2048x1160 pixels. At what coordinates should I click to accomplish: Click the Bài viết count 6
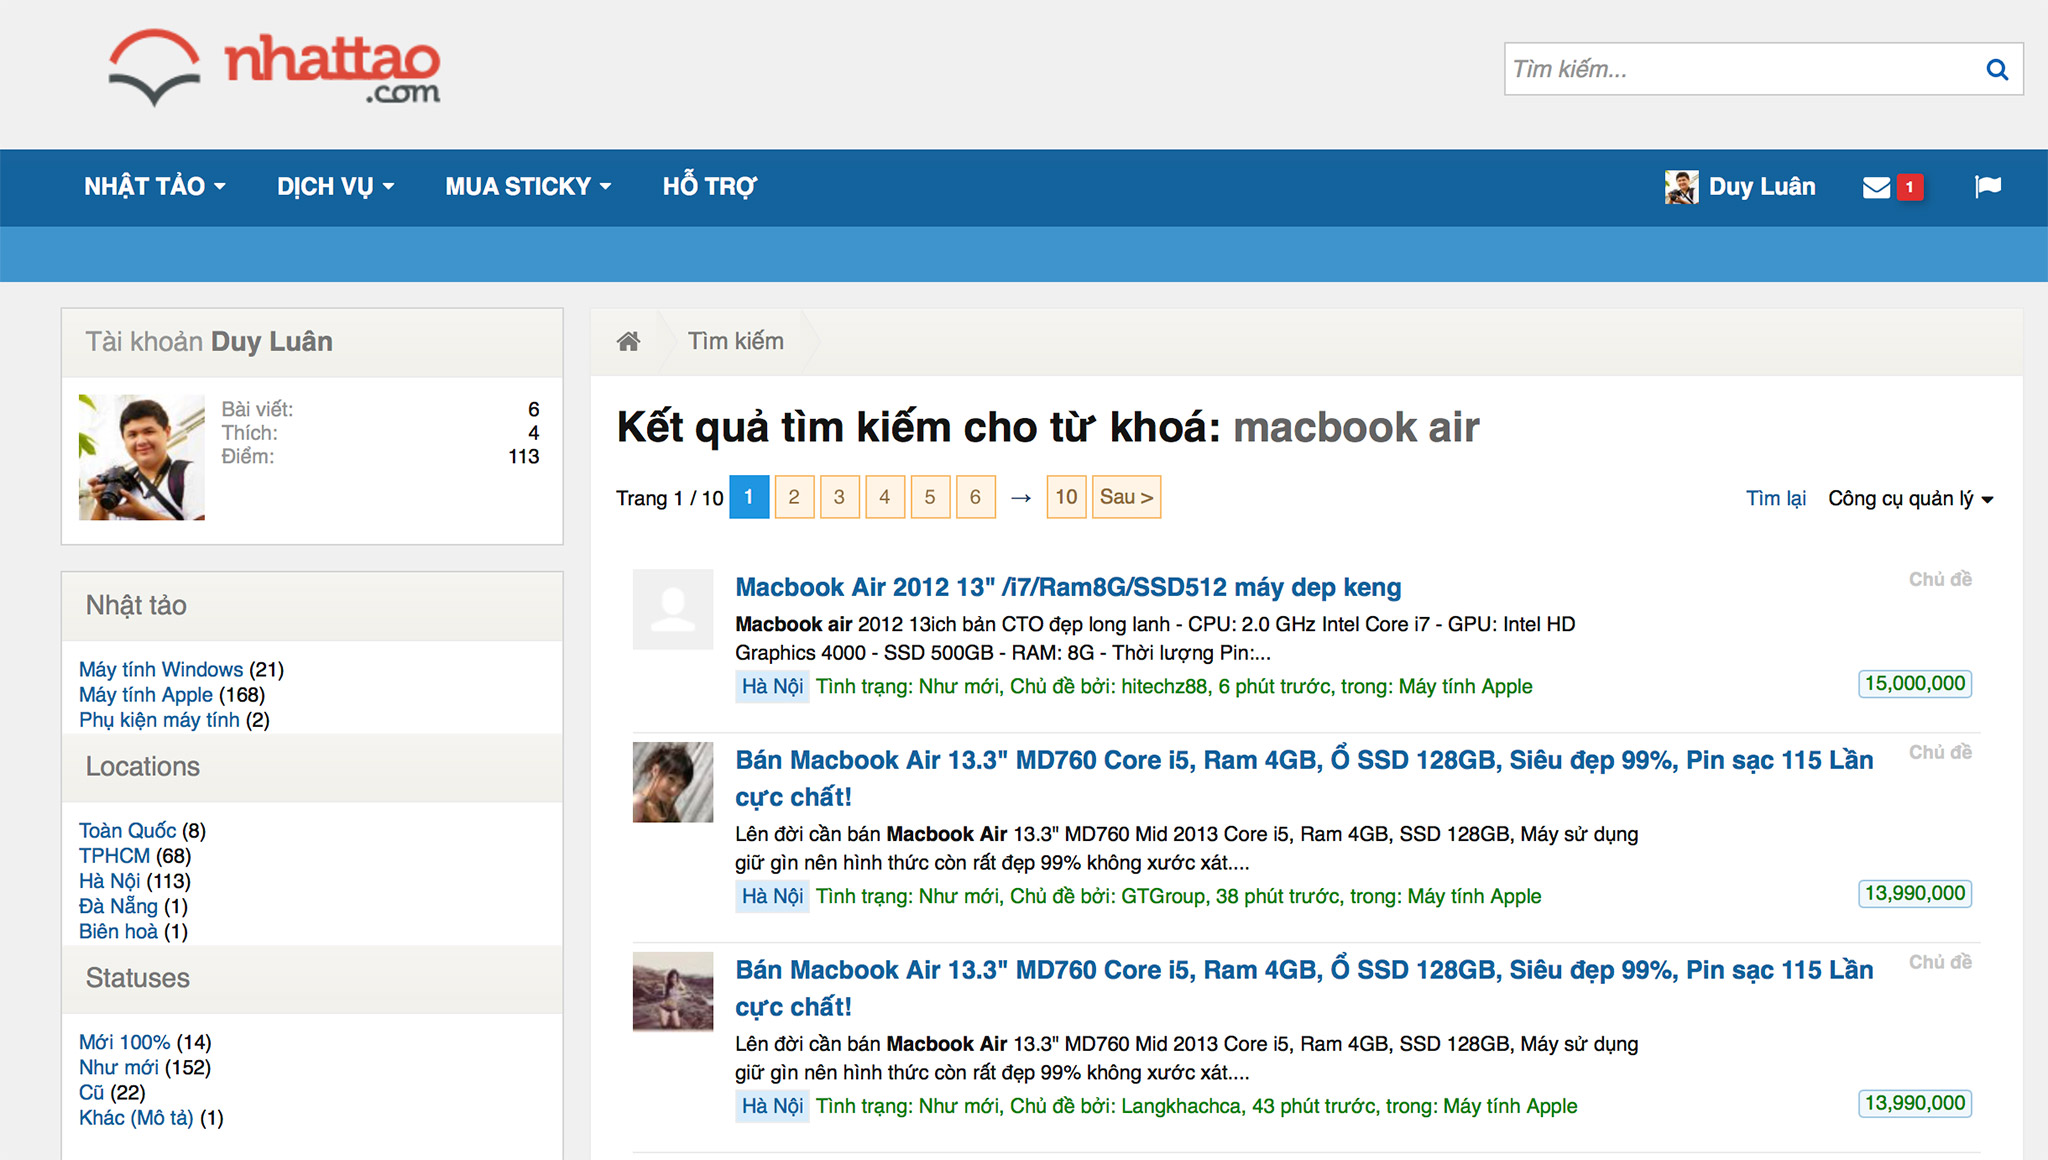[534, 409]
